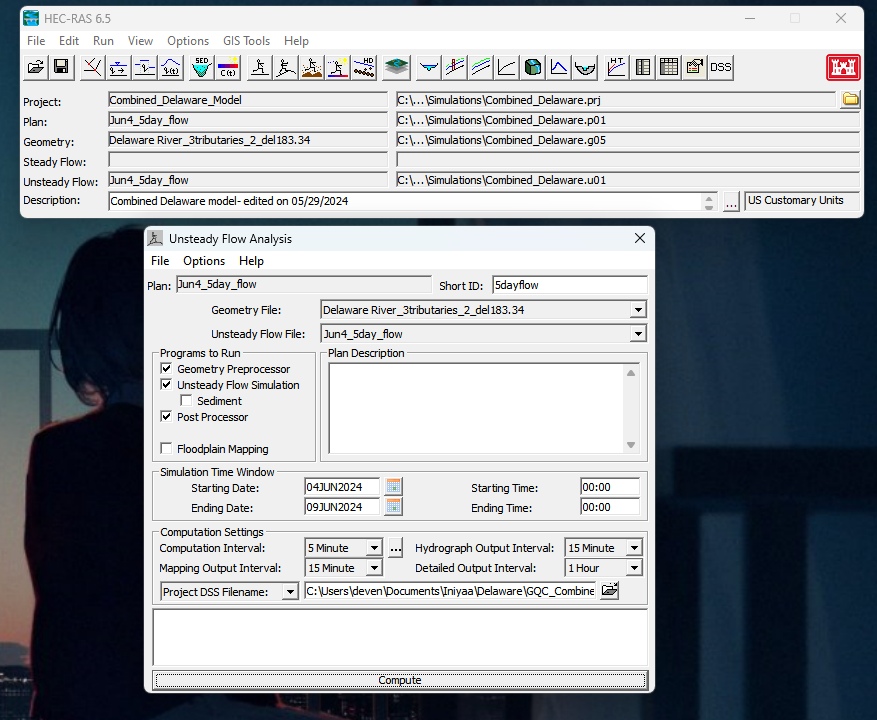Expand Geometry File dropdown
The height and width of the screenshot is (720, 877).
(x=638, y=310)
